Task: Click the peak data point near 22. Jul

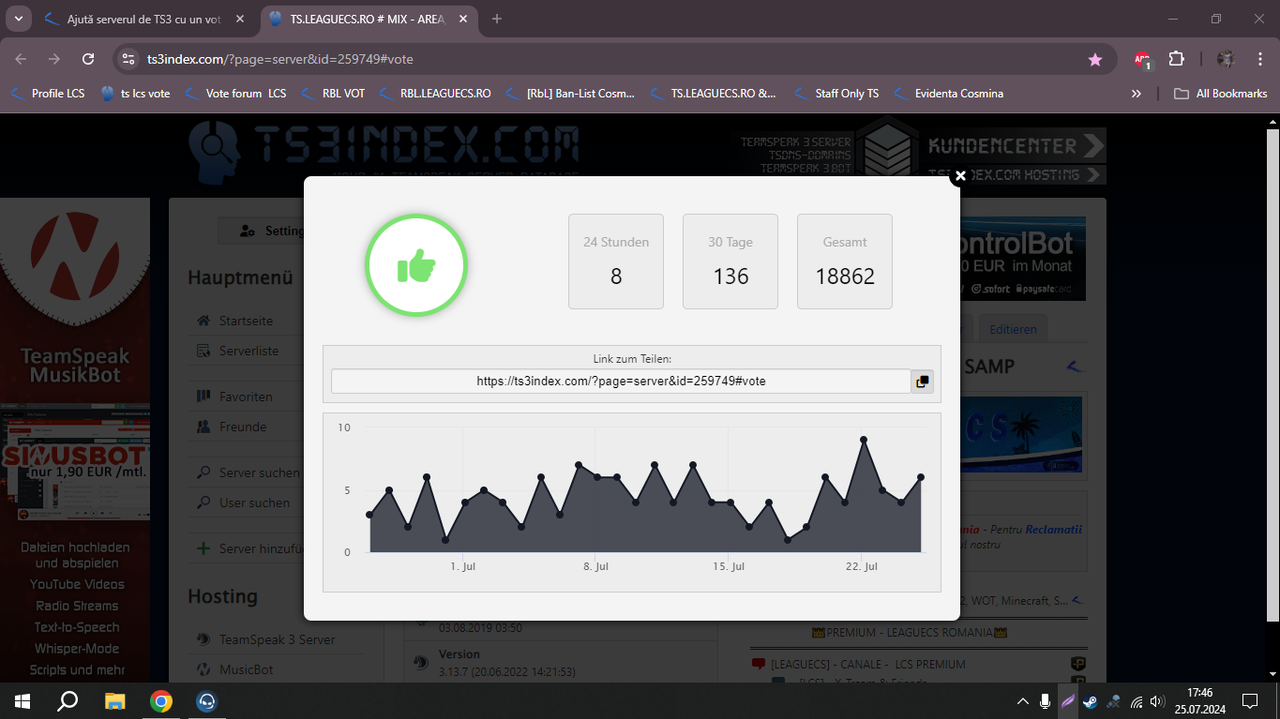Action: coord(864,440)
